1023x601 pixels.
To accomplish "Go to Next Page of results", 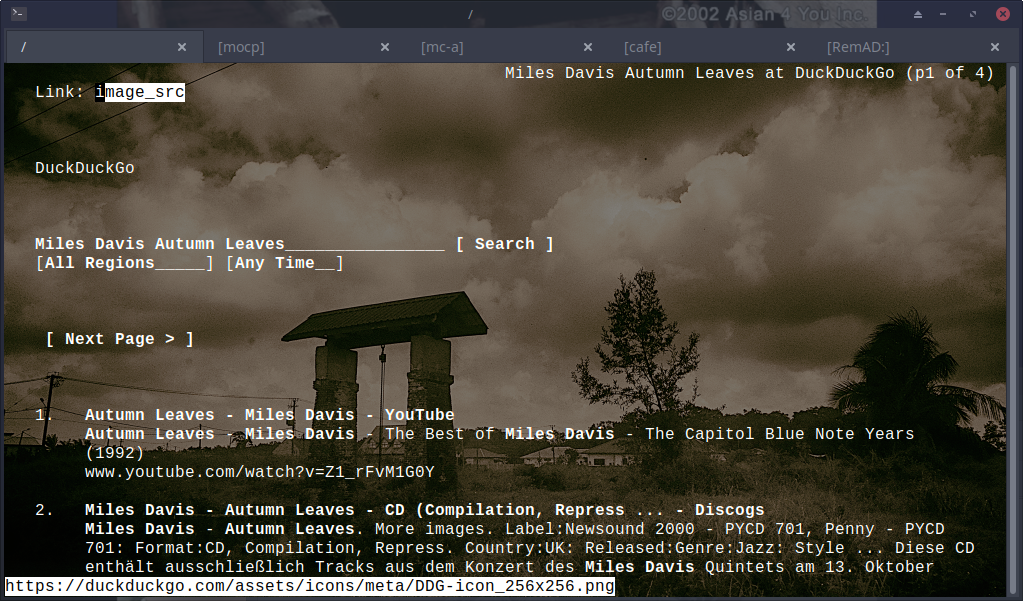I will pos(119,339).
